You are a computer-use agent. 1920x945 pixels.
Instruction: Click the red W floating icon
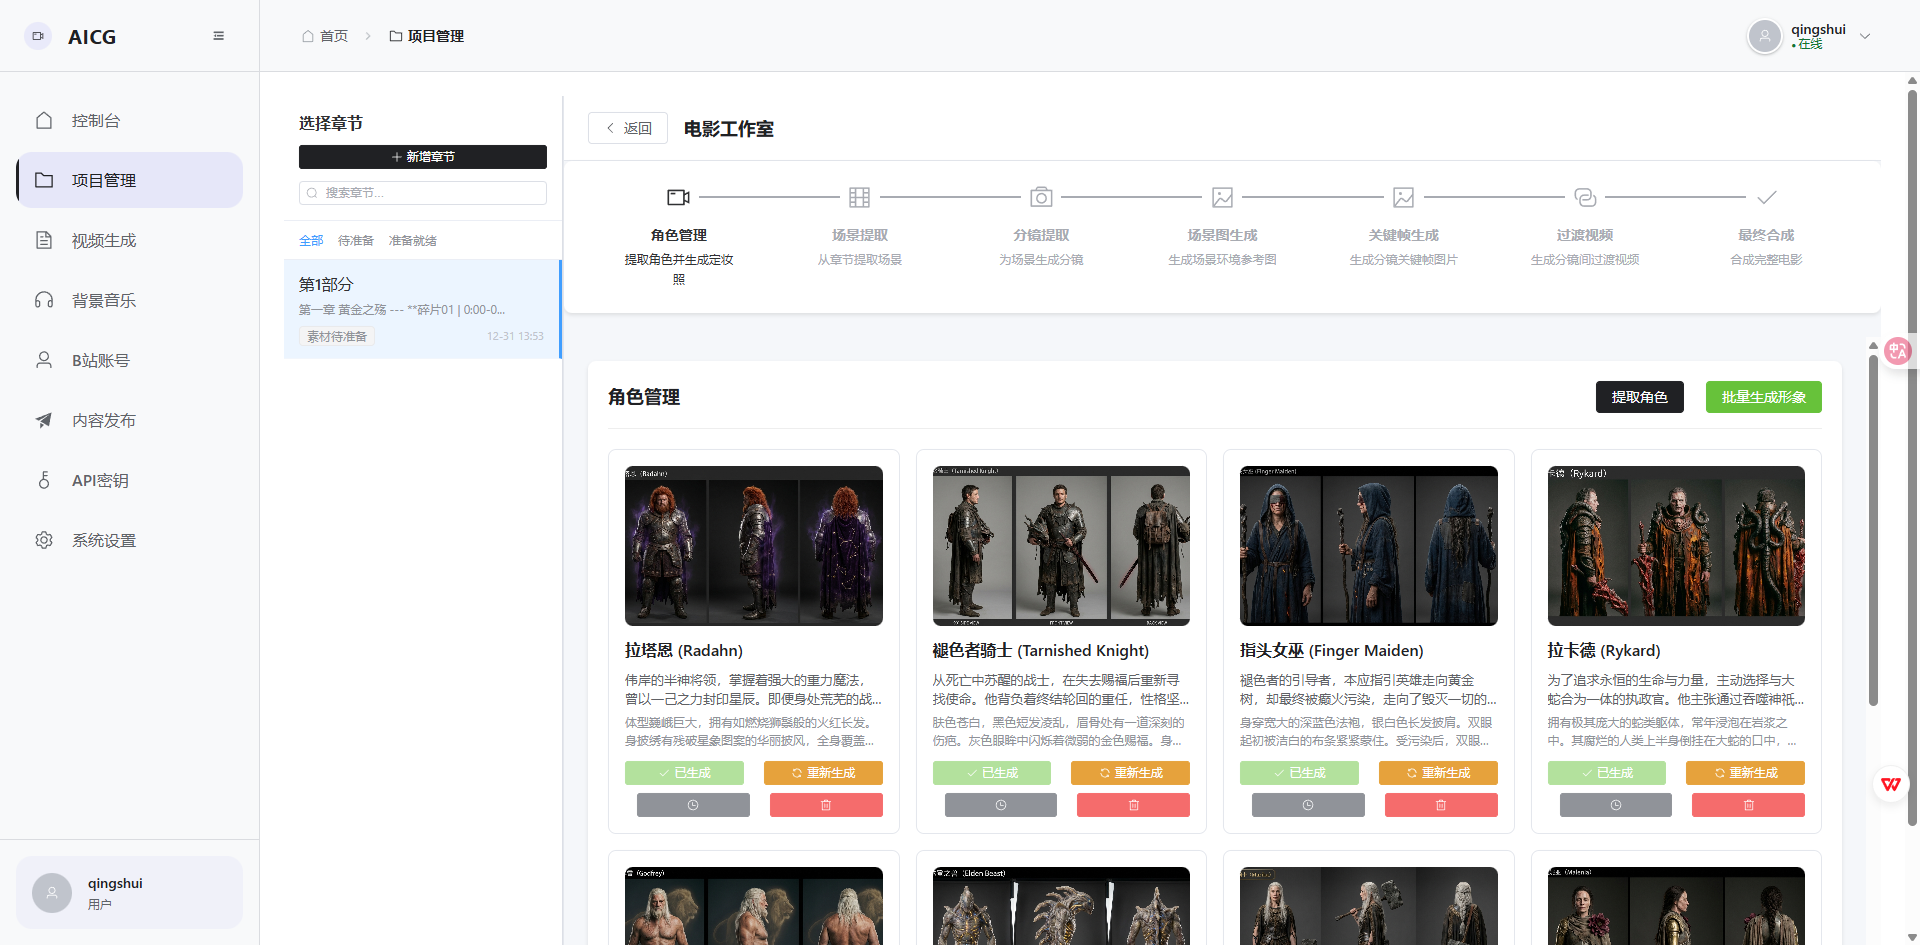pos(1891,784)
